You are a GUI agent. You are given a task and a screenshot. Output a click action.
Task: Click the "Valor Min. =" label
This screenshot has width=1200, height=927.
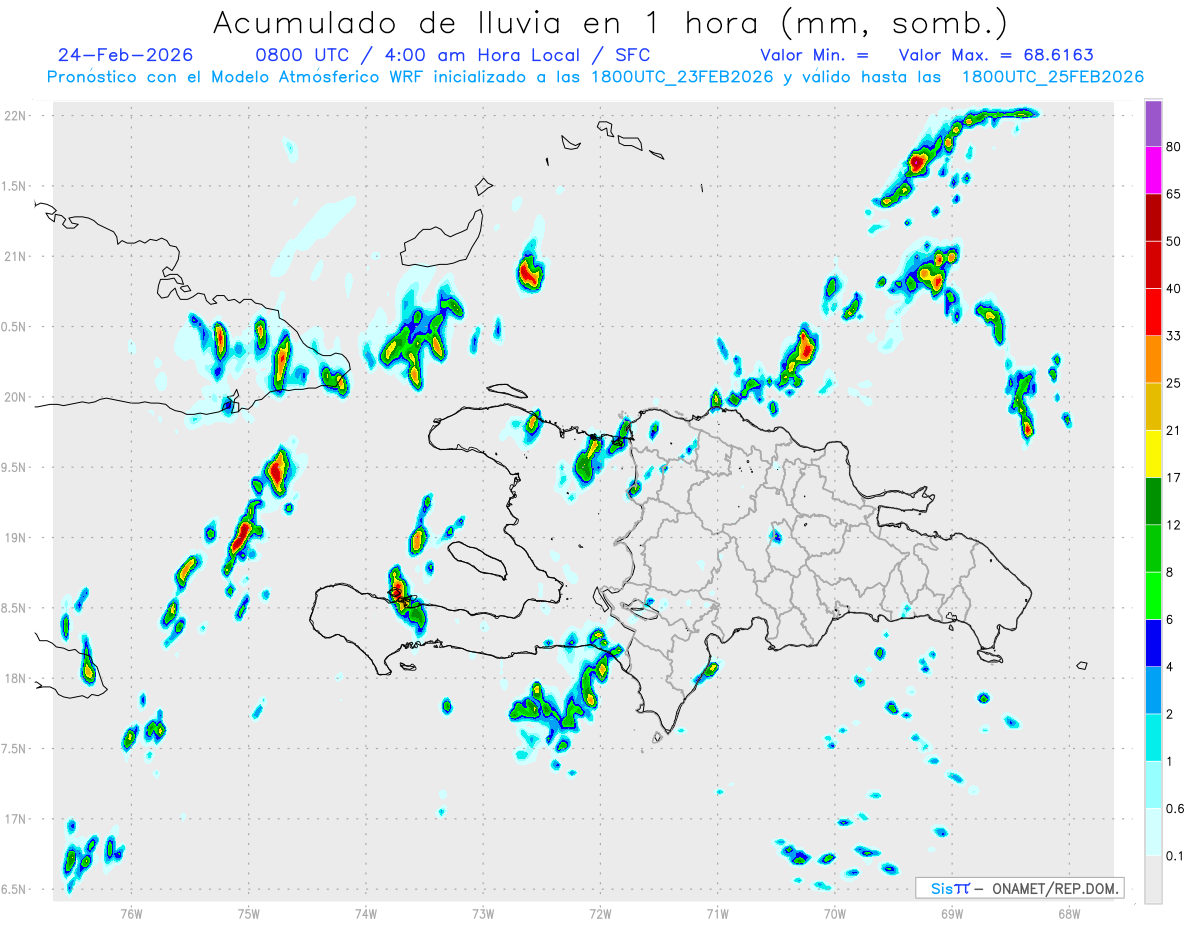click(x=814, y=55)
